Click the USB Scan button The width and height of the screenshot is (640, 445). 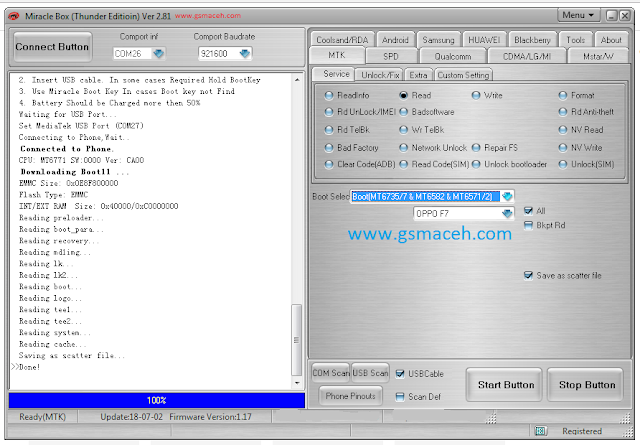[x=370, y=373]
